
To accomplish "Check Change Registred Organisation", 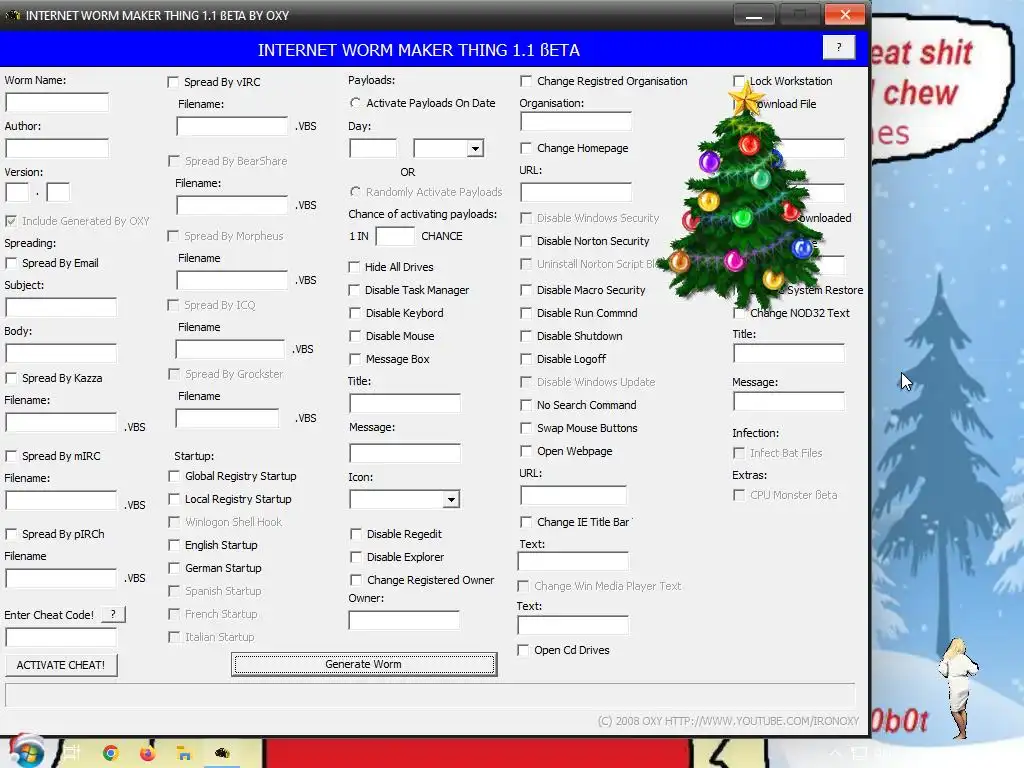I will click(x=526, y=81).
